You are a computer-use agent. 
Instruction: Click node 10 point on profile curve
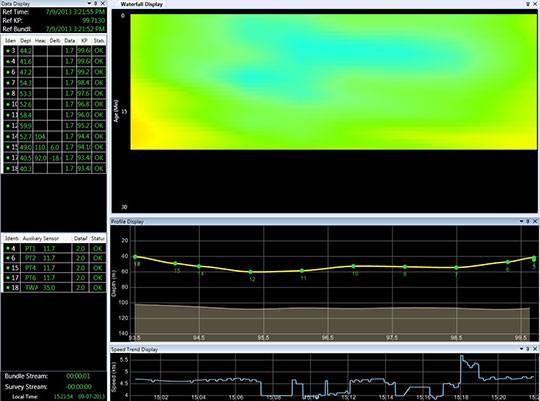pyautogui.click(x=354, y=266)
